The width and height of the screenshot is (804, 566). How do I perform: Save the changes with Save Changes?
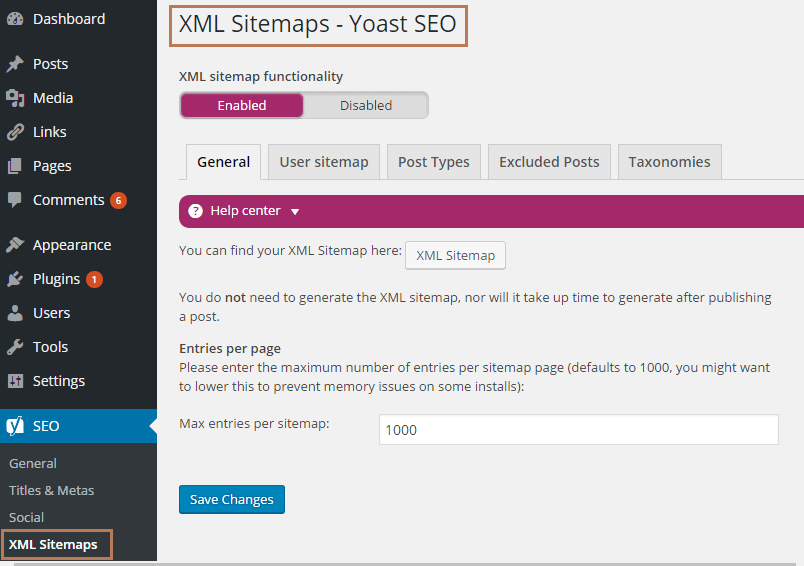tap(232, 499)
